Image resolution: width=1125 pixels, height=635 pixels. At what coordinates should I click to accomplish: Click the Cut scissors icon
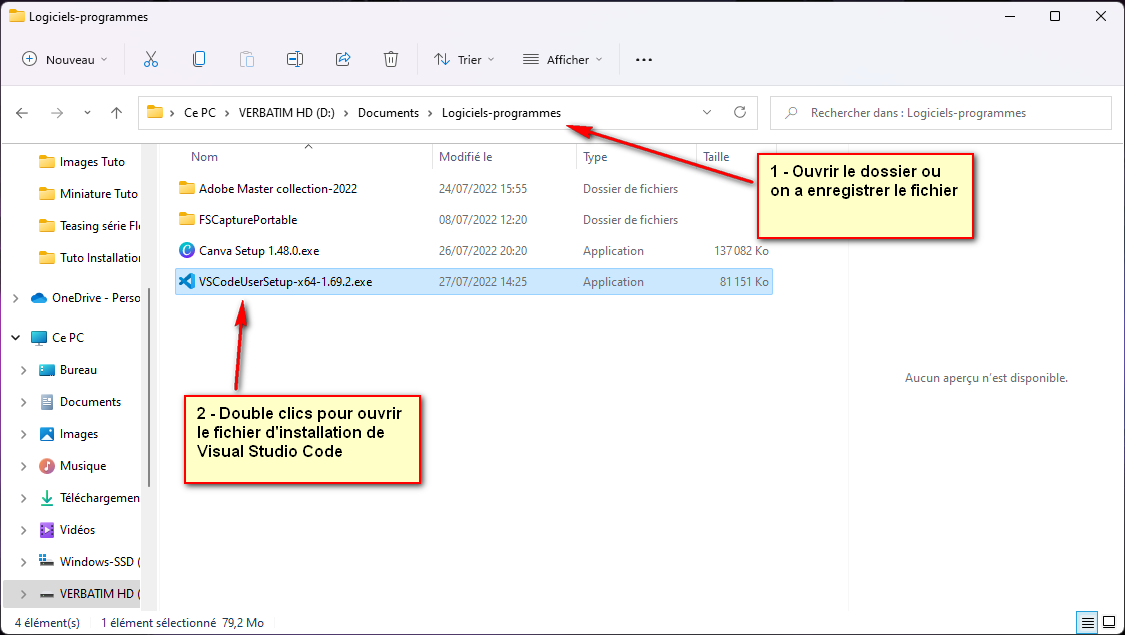tap(151, 60)
